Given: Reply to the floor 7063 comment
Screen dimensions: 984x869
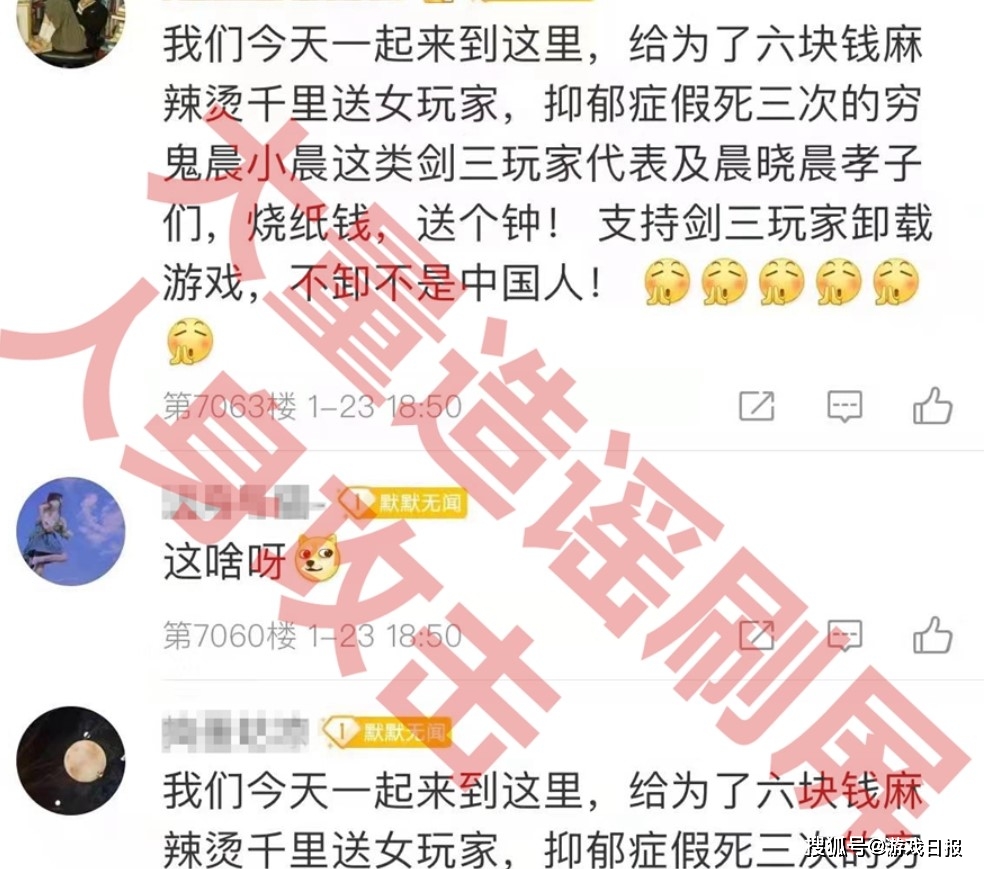Looking at the screenshot, I should pos(845,406).
